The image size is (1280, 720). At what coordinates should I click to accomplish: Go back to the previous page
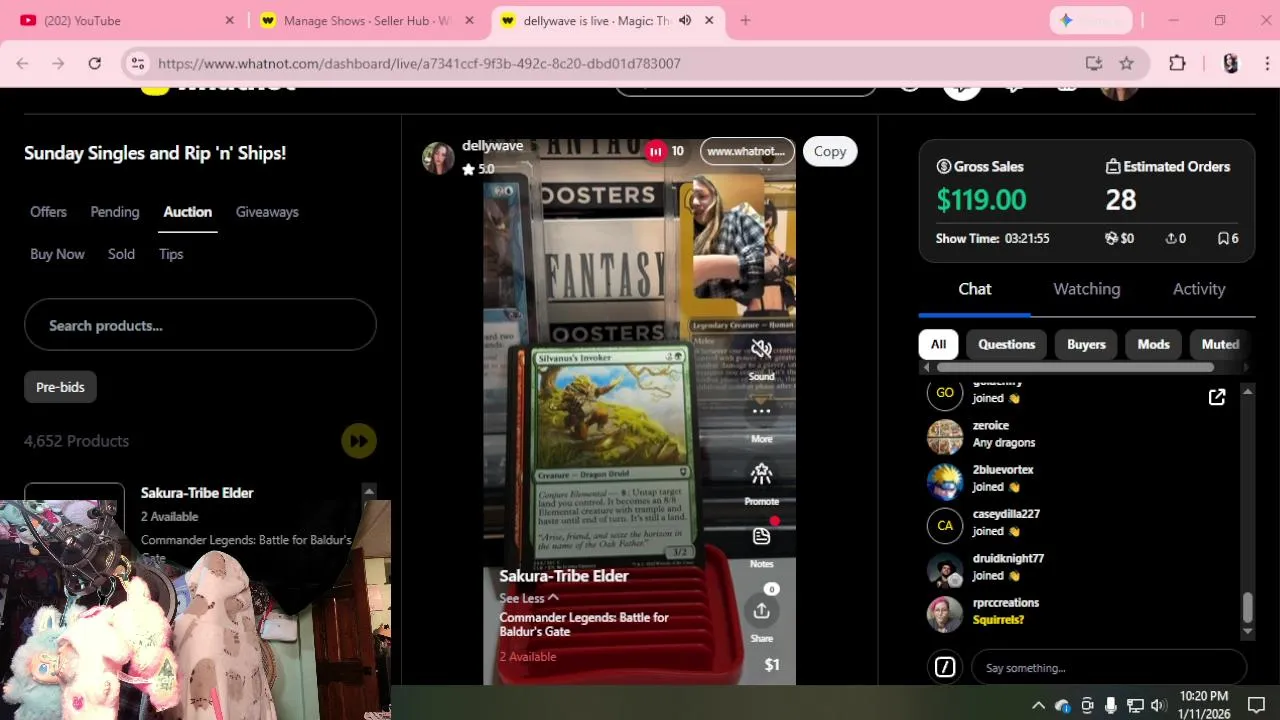click(22, 63)
